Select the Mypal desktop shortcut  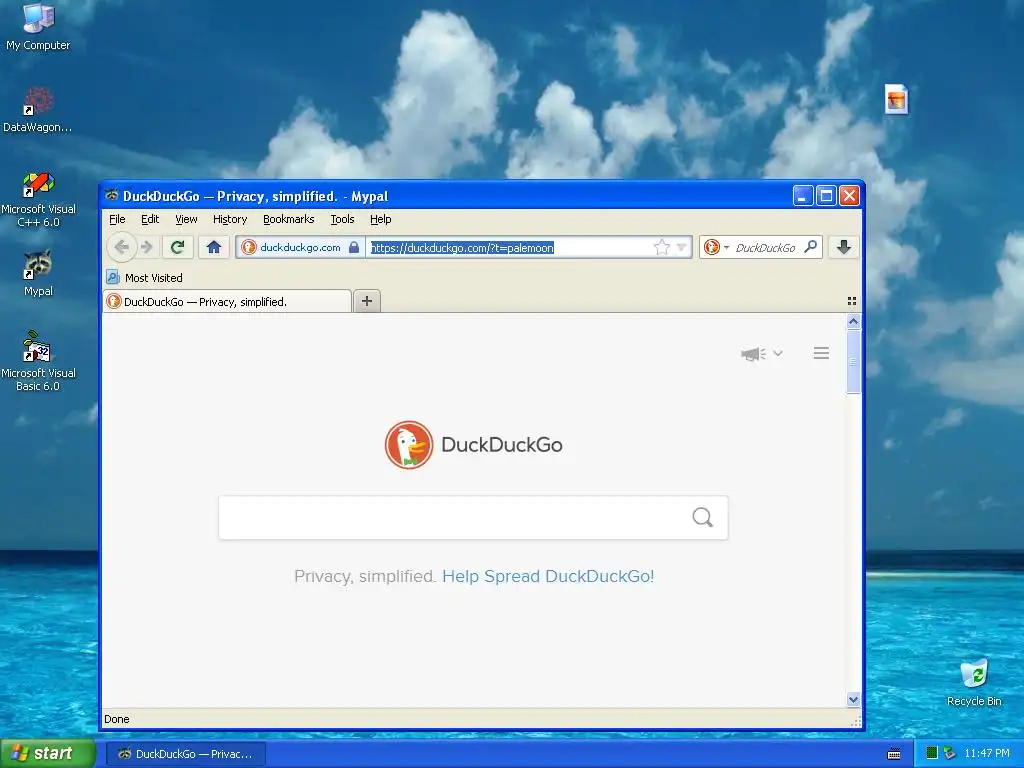click(x=38, y=274)
